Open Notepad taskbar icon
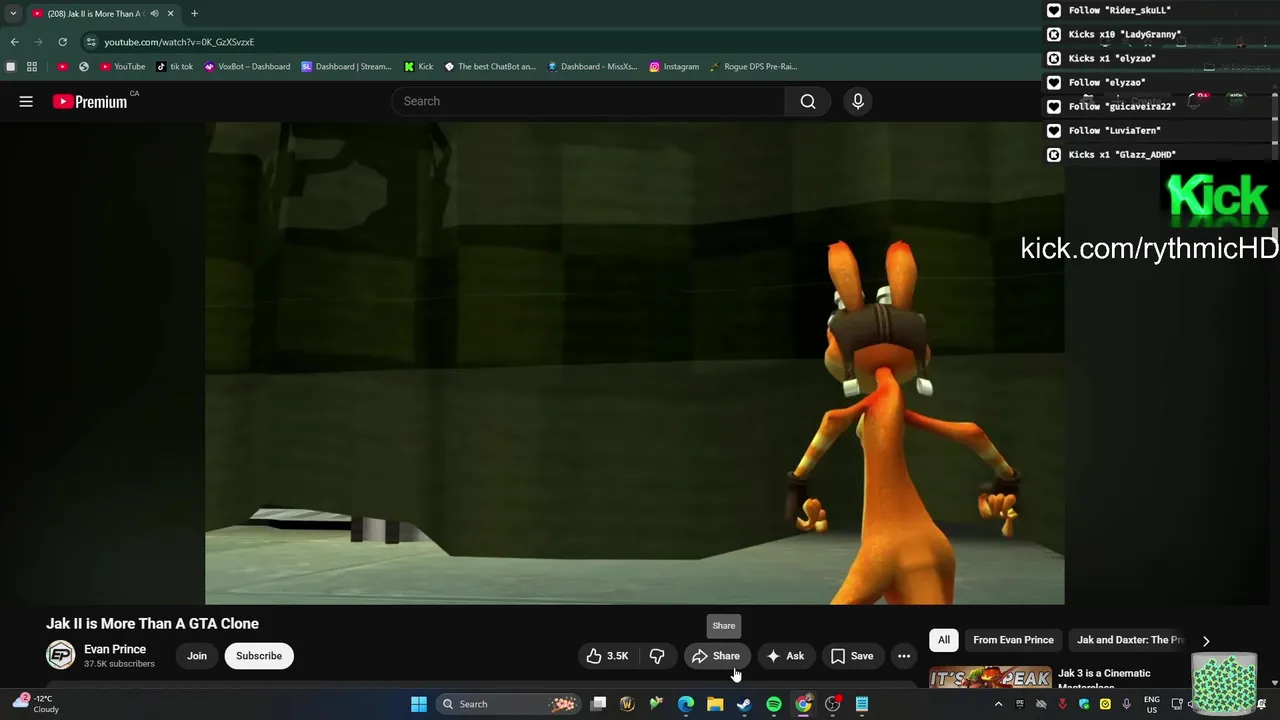1280x720 pixels. pos(861,704)
